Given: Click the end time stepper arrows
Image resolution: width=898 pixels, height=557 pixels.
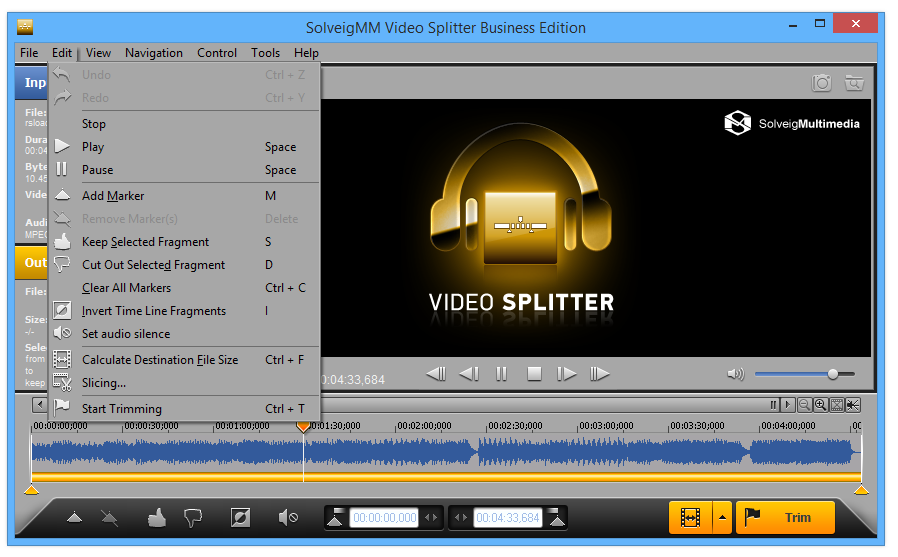Looking at the screenshot, I should (460, 518).
